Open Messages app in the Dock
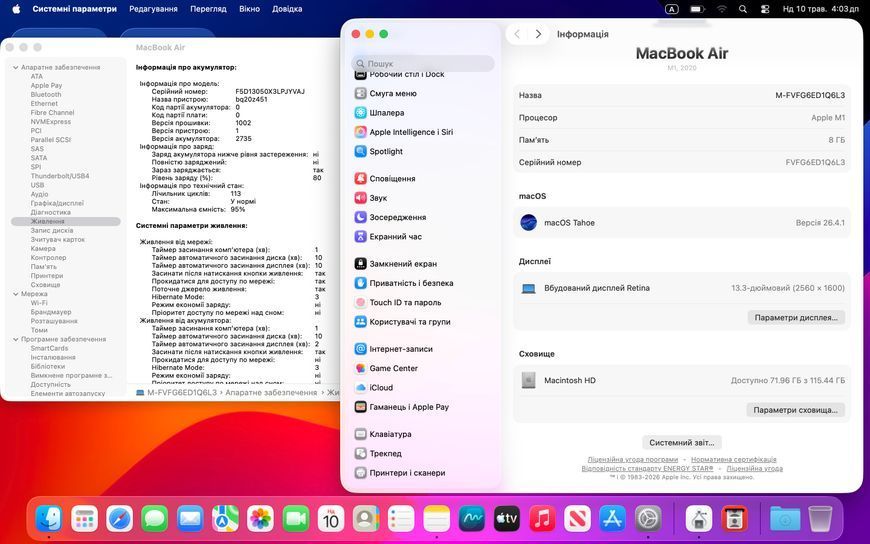The height and width of the screenshot is (544, 870). (x=155, y=519)
